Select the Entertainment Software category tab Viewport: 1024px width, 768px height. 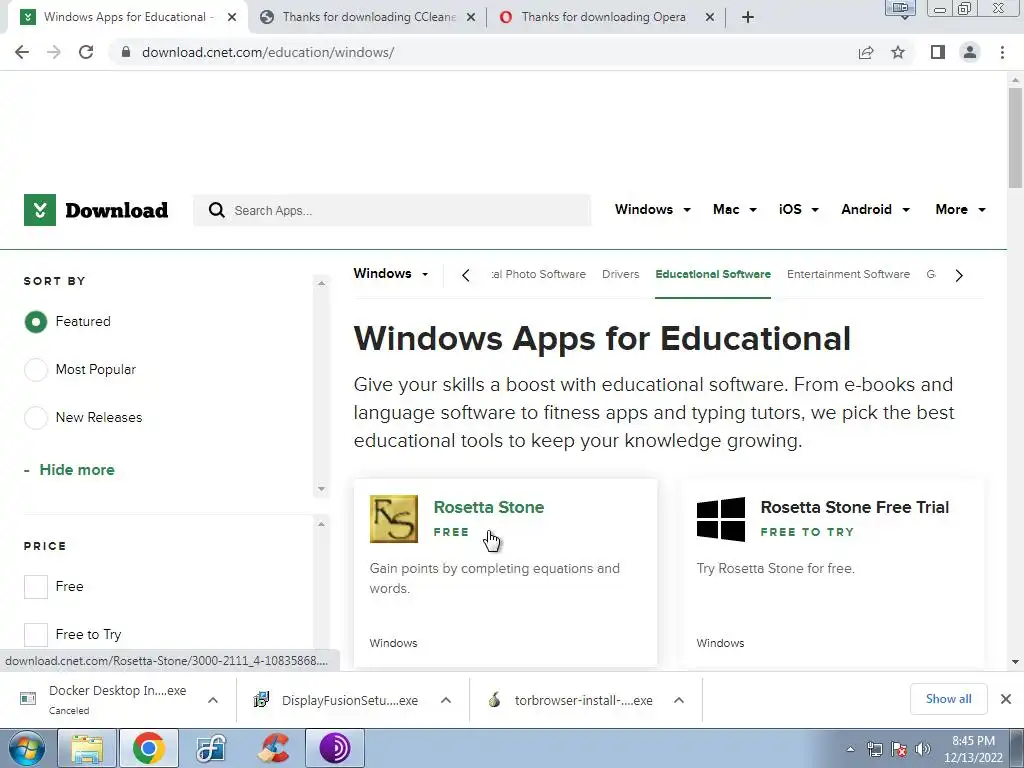pyautogui.click(x=848, y=274)
